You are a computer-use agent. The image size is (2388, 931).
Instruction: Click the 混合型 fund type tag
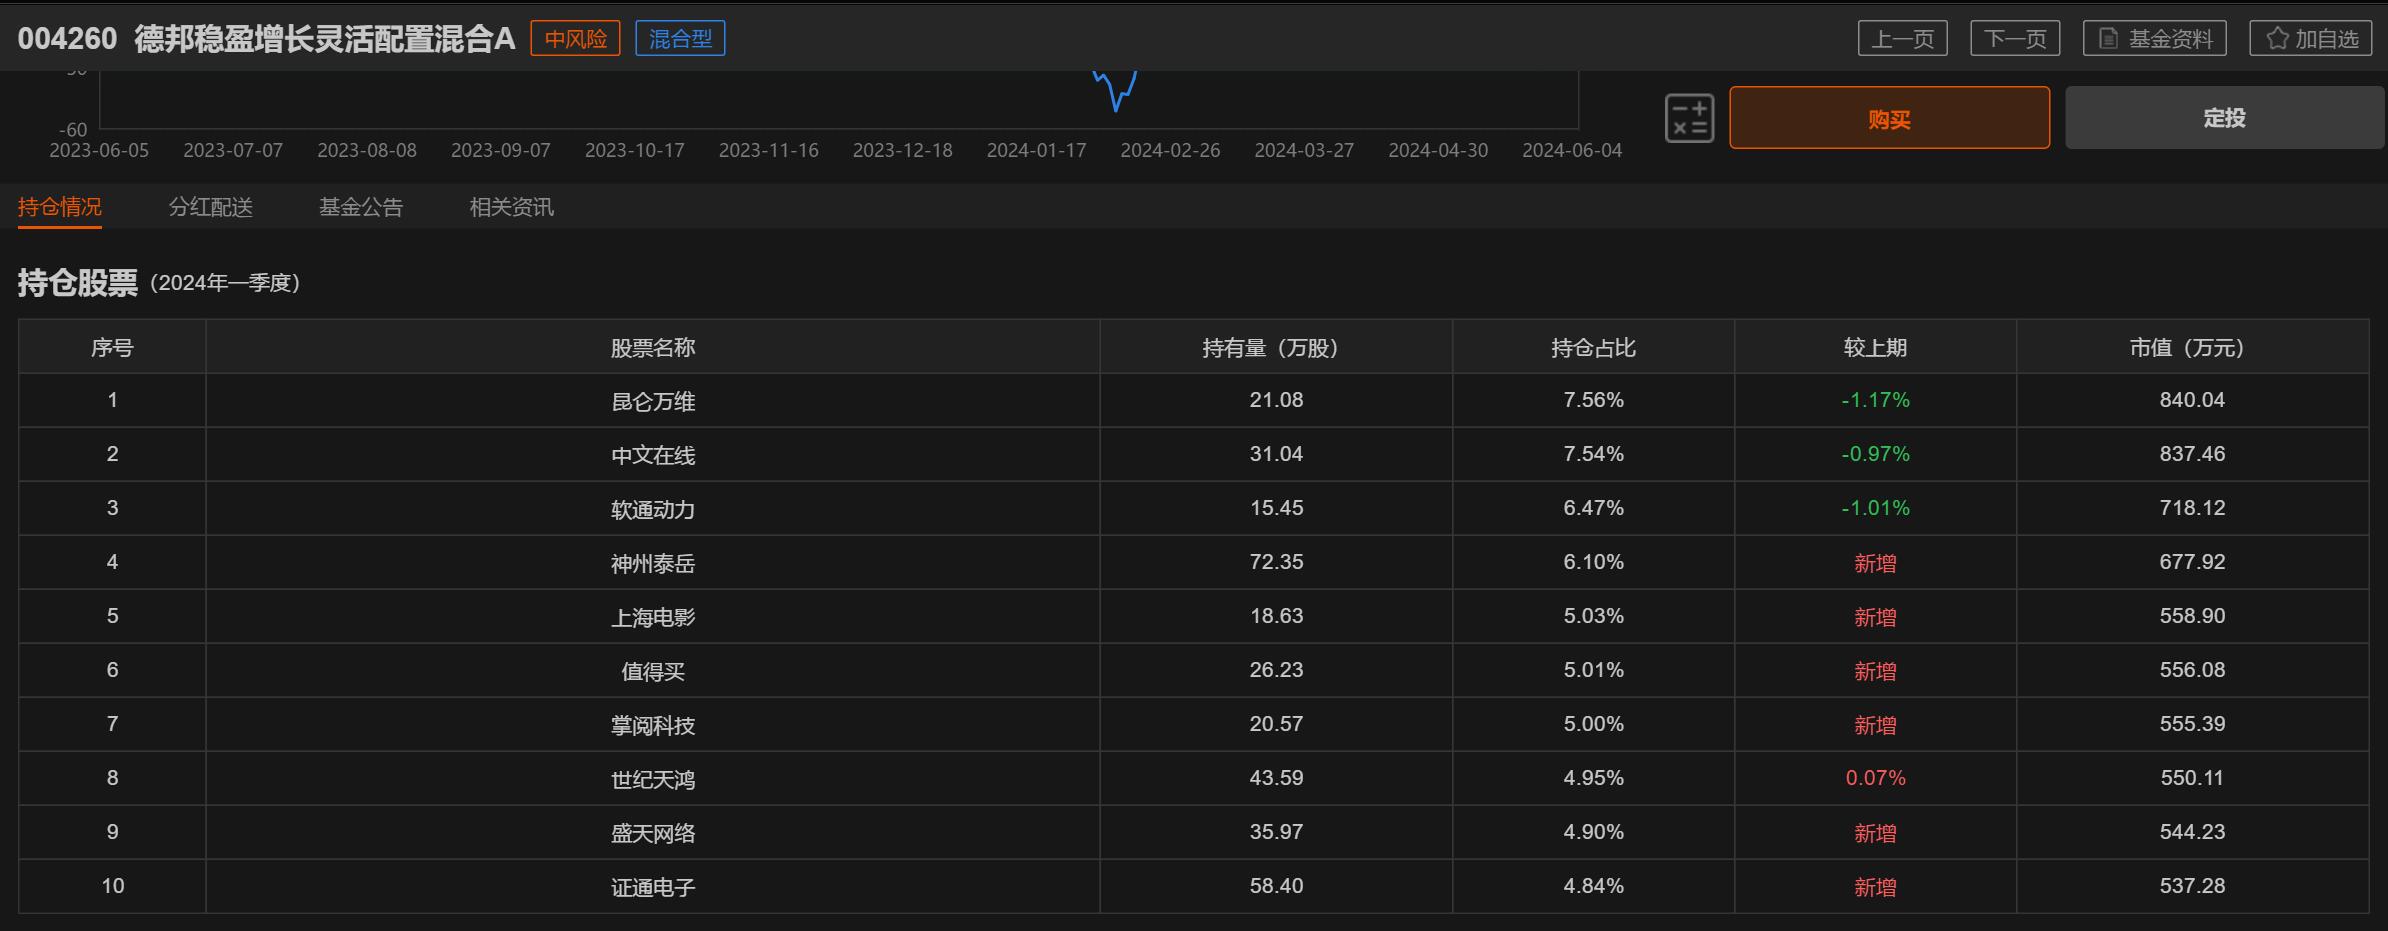click(x=680, y=39)
